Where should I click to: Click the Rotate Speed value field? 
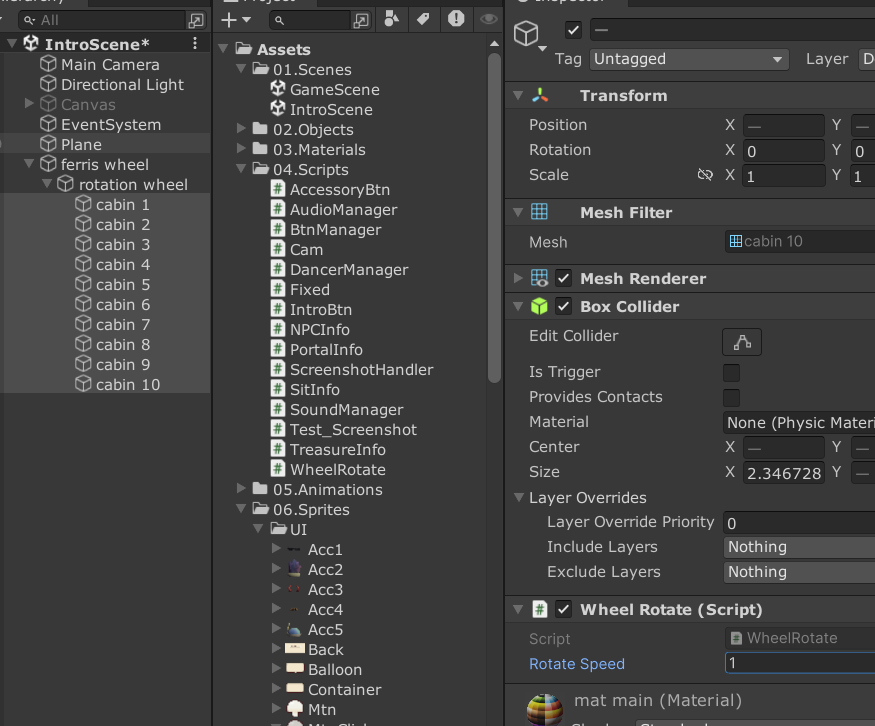pos(800,663)
